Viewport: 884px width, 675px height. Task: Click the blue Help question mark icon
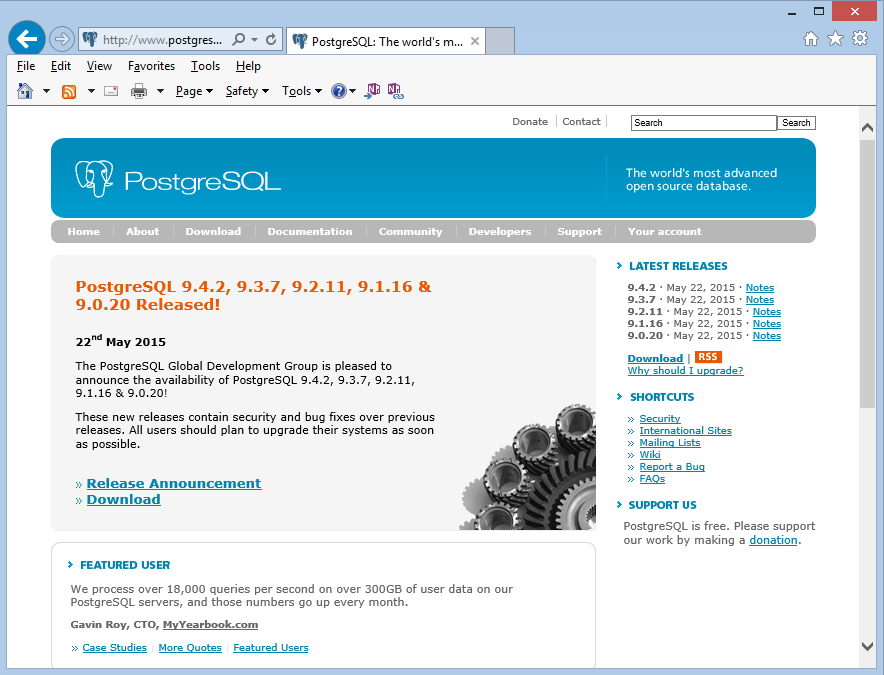point(339,91)
